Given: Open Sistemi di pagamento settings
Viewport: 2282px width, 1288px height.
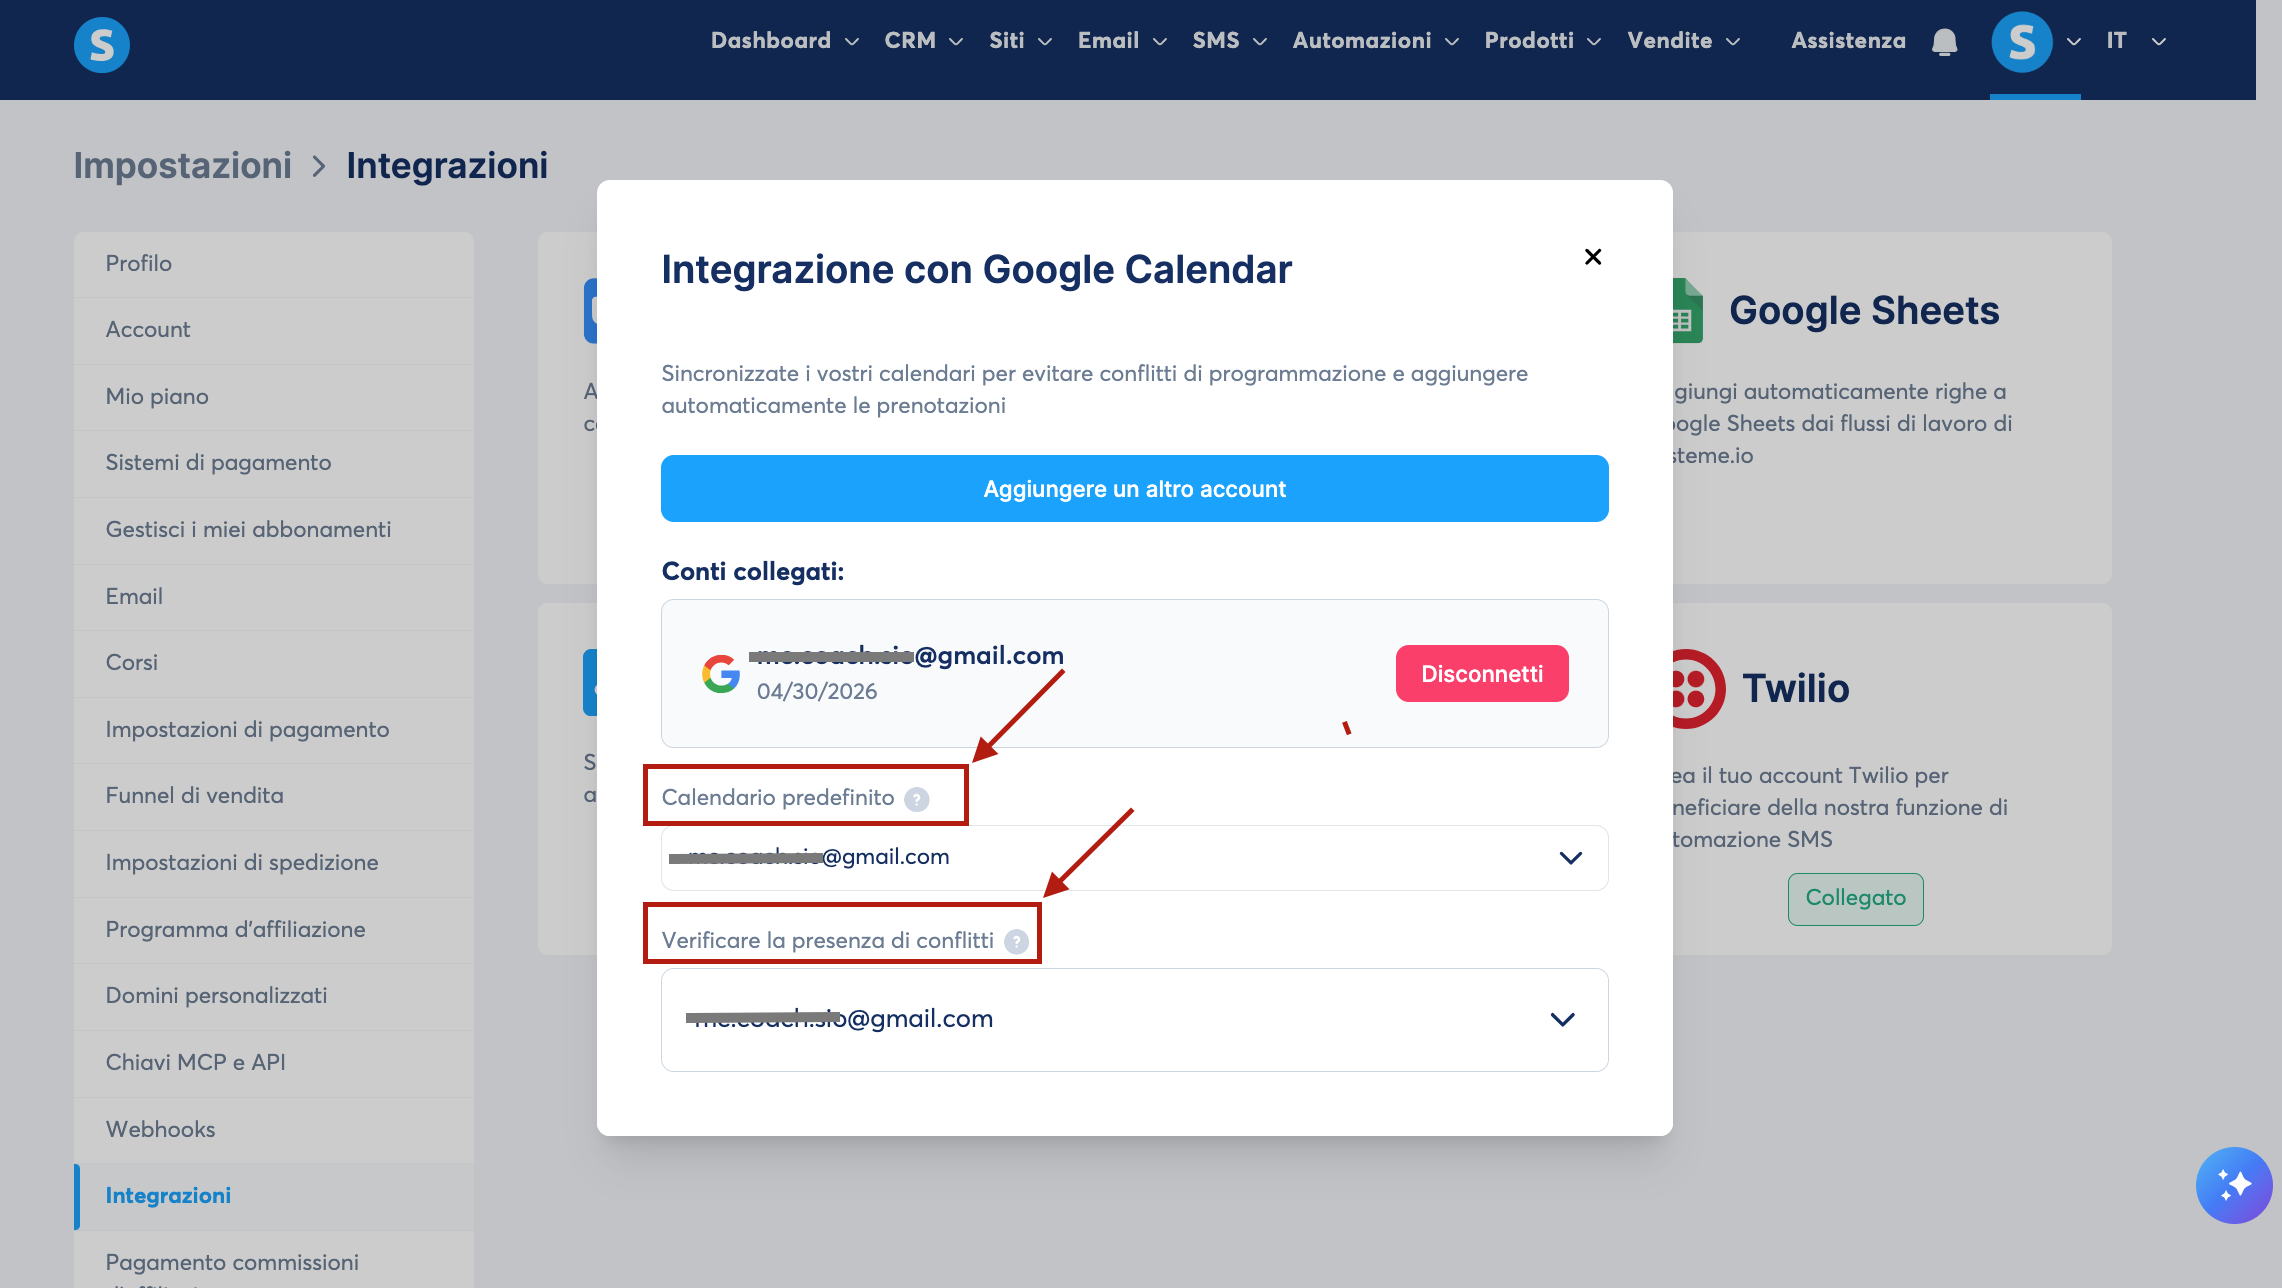Looking at the screenshot, I should pyautogui.click(x=274, y=463).
